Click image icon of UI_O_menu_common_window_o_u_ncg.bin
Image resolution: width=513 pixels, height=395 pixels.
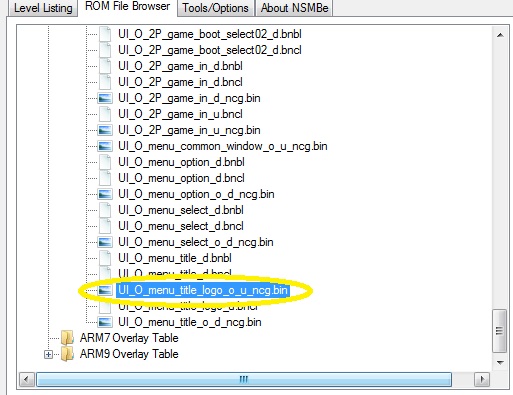(x=105, y=146)
